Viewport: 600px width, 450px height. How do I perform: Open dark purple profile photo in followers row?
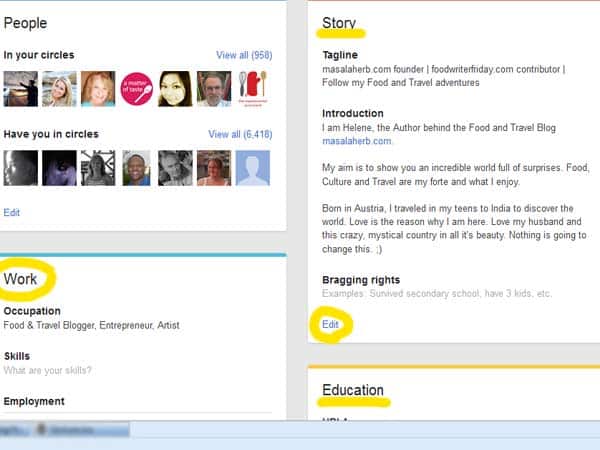[x=59, y=168]
